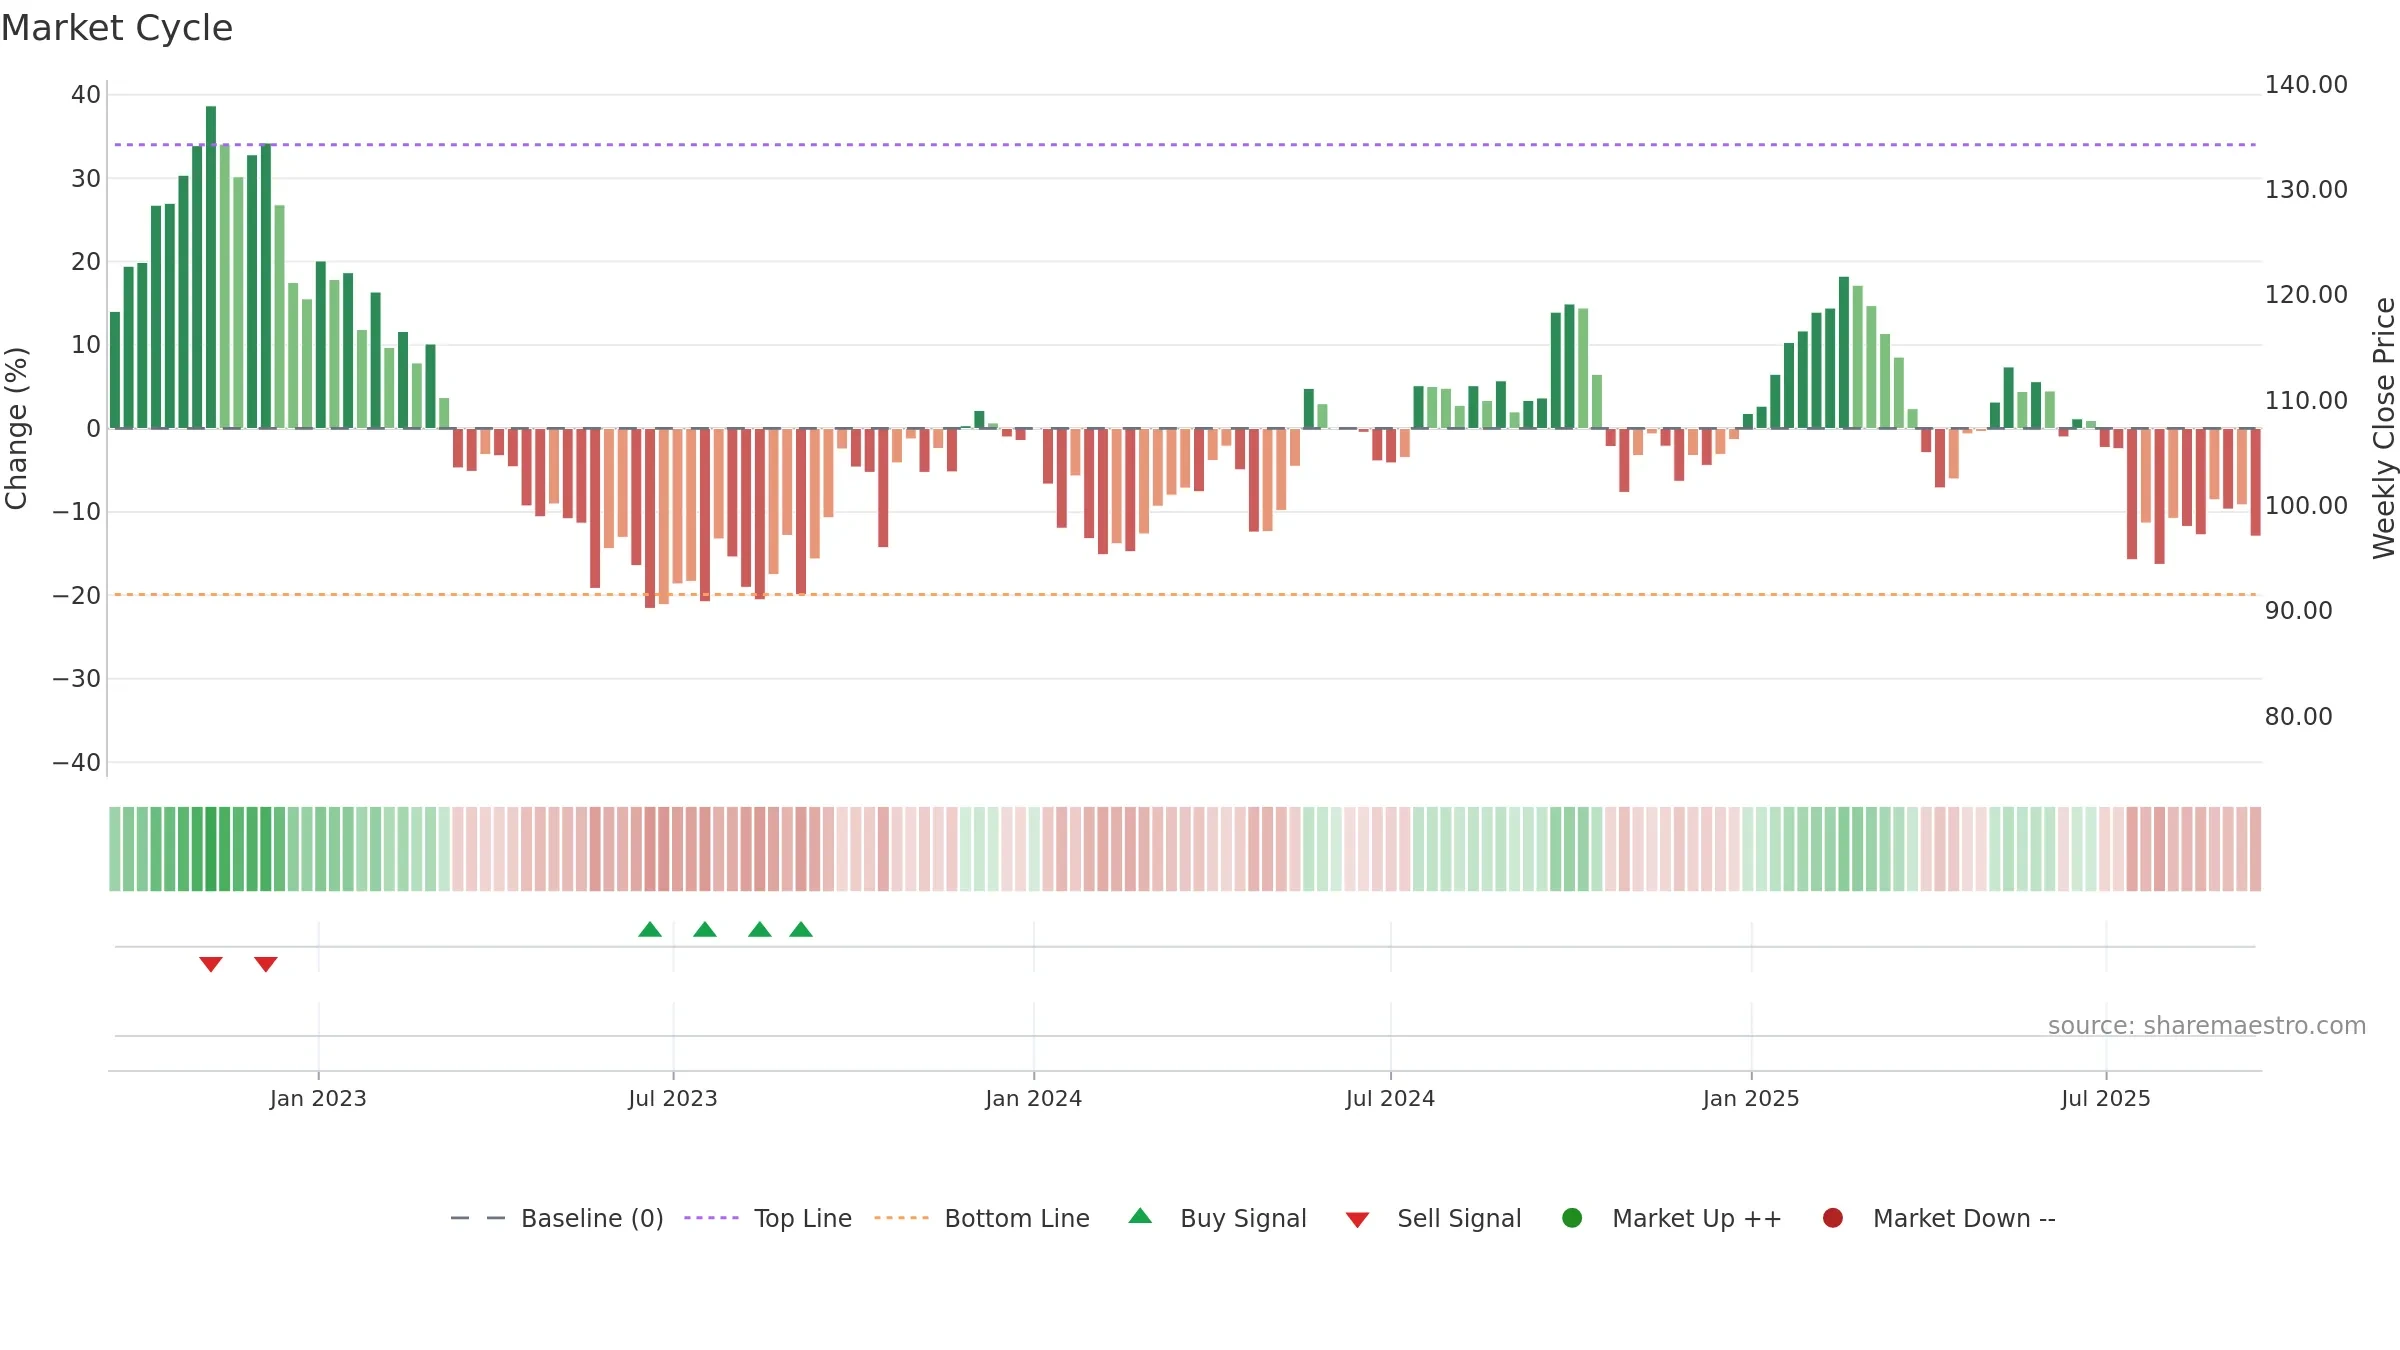Click the Jul 2024 axis label

(x=1391, y=1098)
